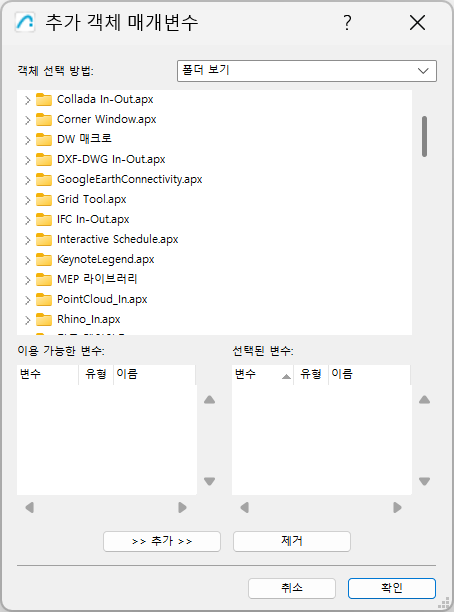Viewport: 454px width, 612px height.
Task: Expand the MEP 라이브러리 folder
Action: coord(27,280)
